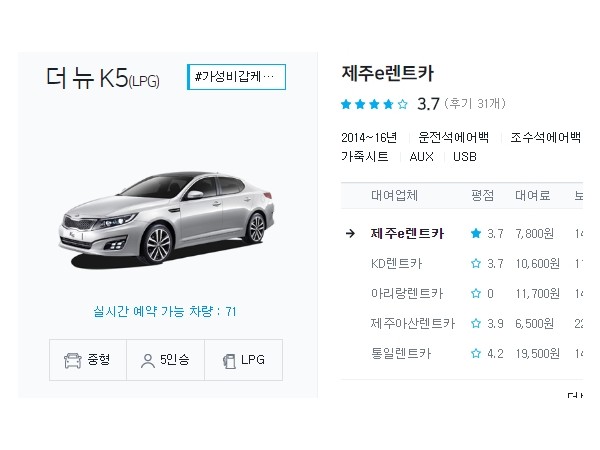Open the #가성비갑케 hashtag tag box
This screenshot has width=600, height=450.
pyautogui.click(x=236, y=77)
